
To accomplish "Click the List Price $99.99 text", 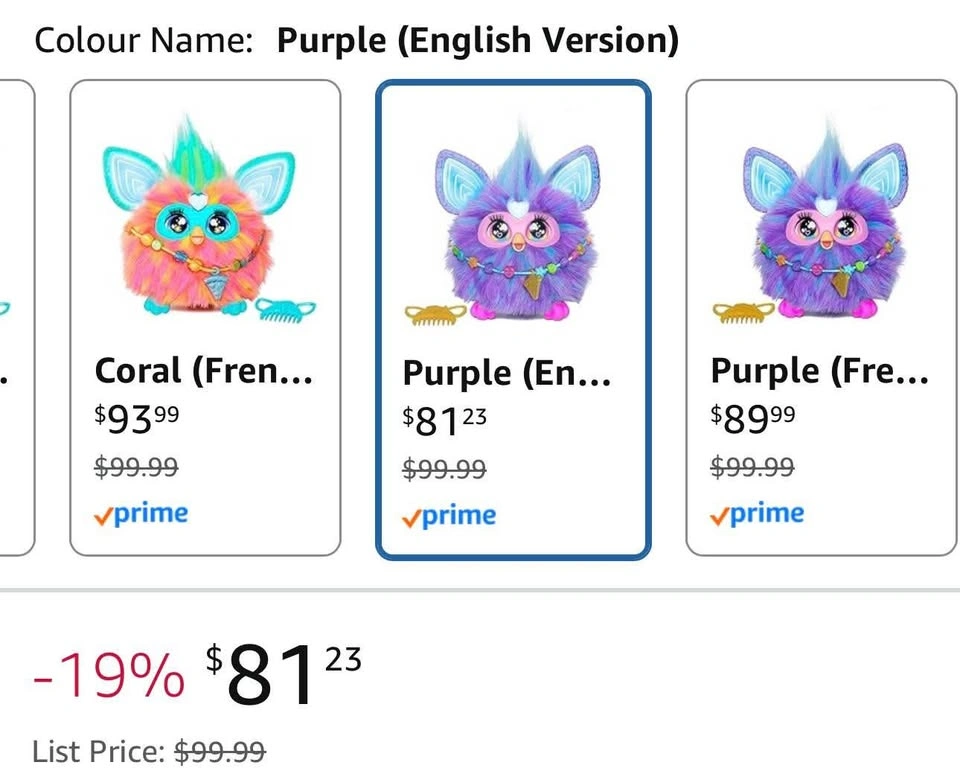I will pos(150,751).
